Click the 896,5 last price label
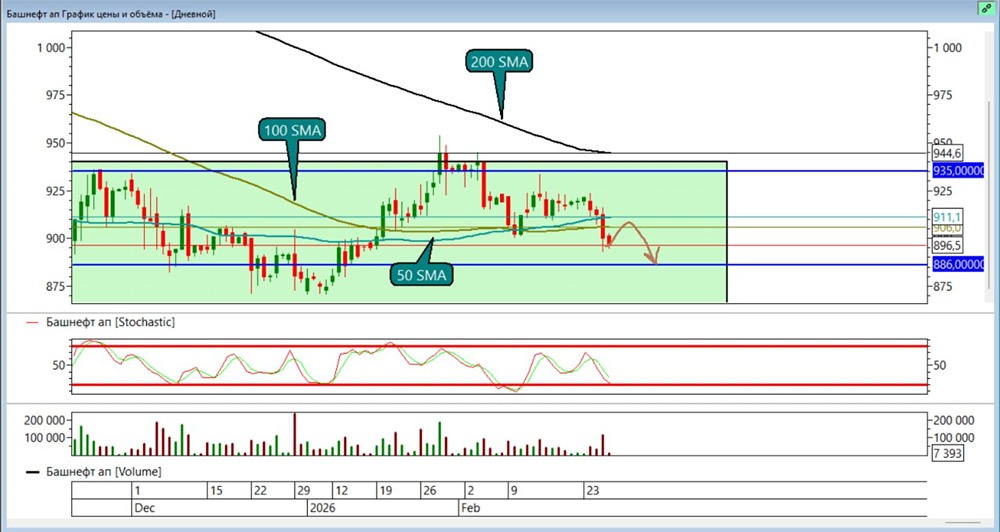The width and height of the screenshot is (1000, 532). (947, 246)
